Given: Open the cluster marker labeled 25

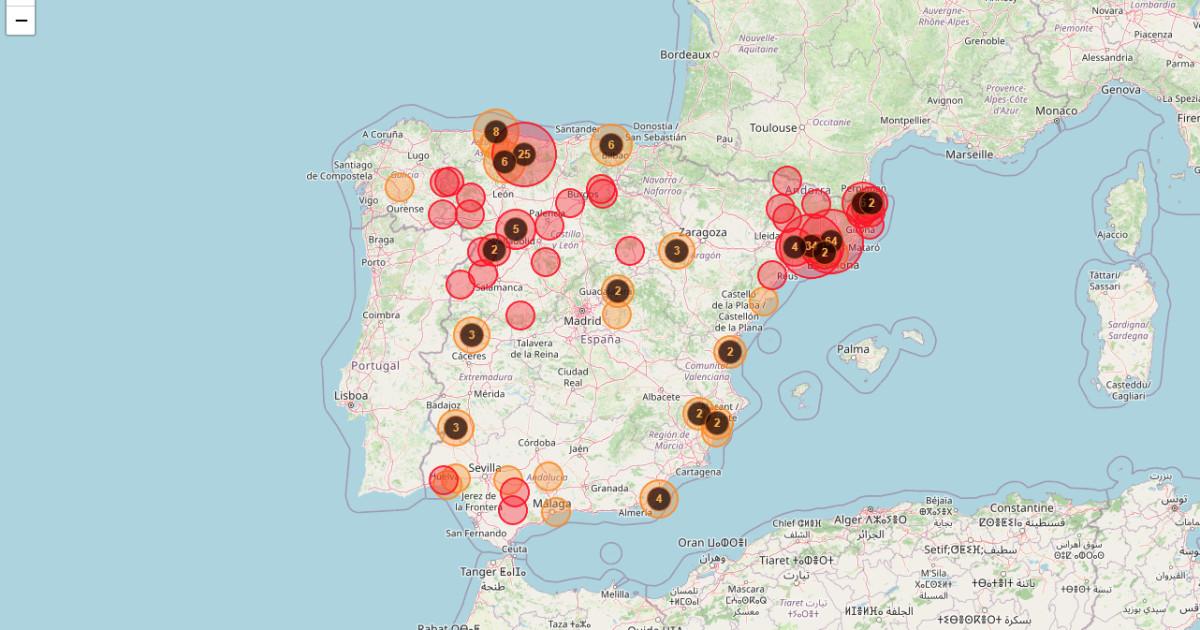Looking at the screenshot, I should click(524, 154).
